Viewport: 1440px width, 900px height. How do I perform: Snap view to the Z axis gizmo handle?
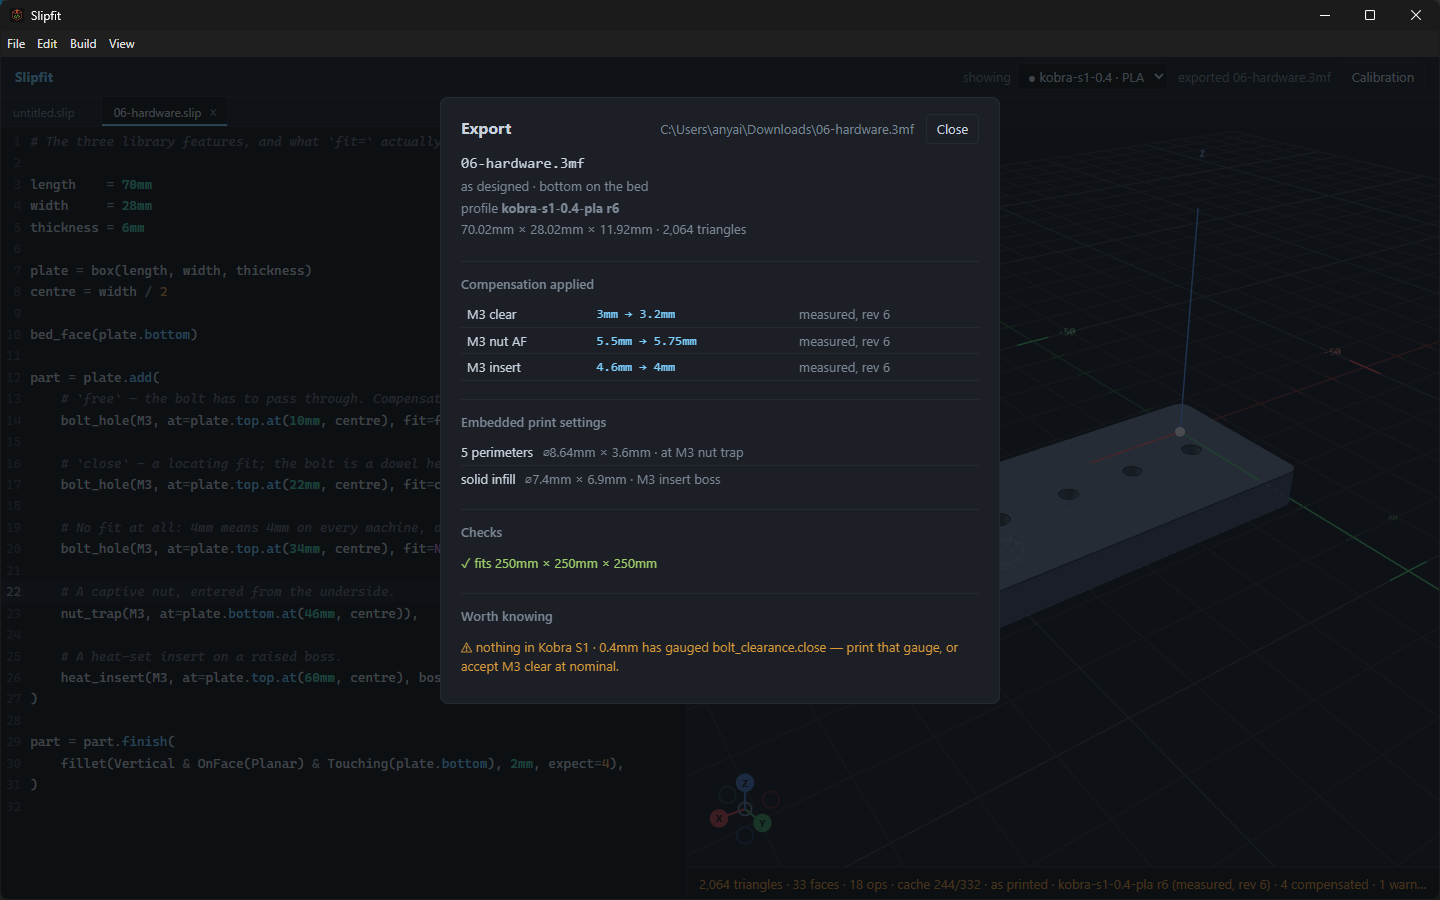745,783
